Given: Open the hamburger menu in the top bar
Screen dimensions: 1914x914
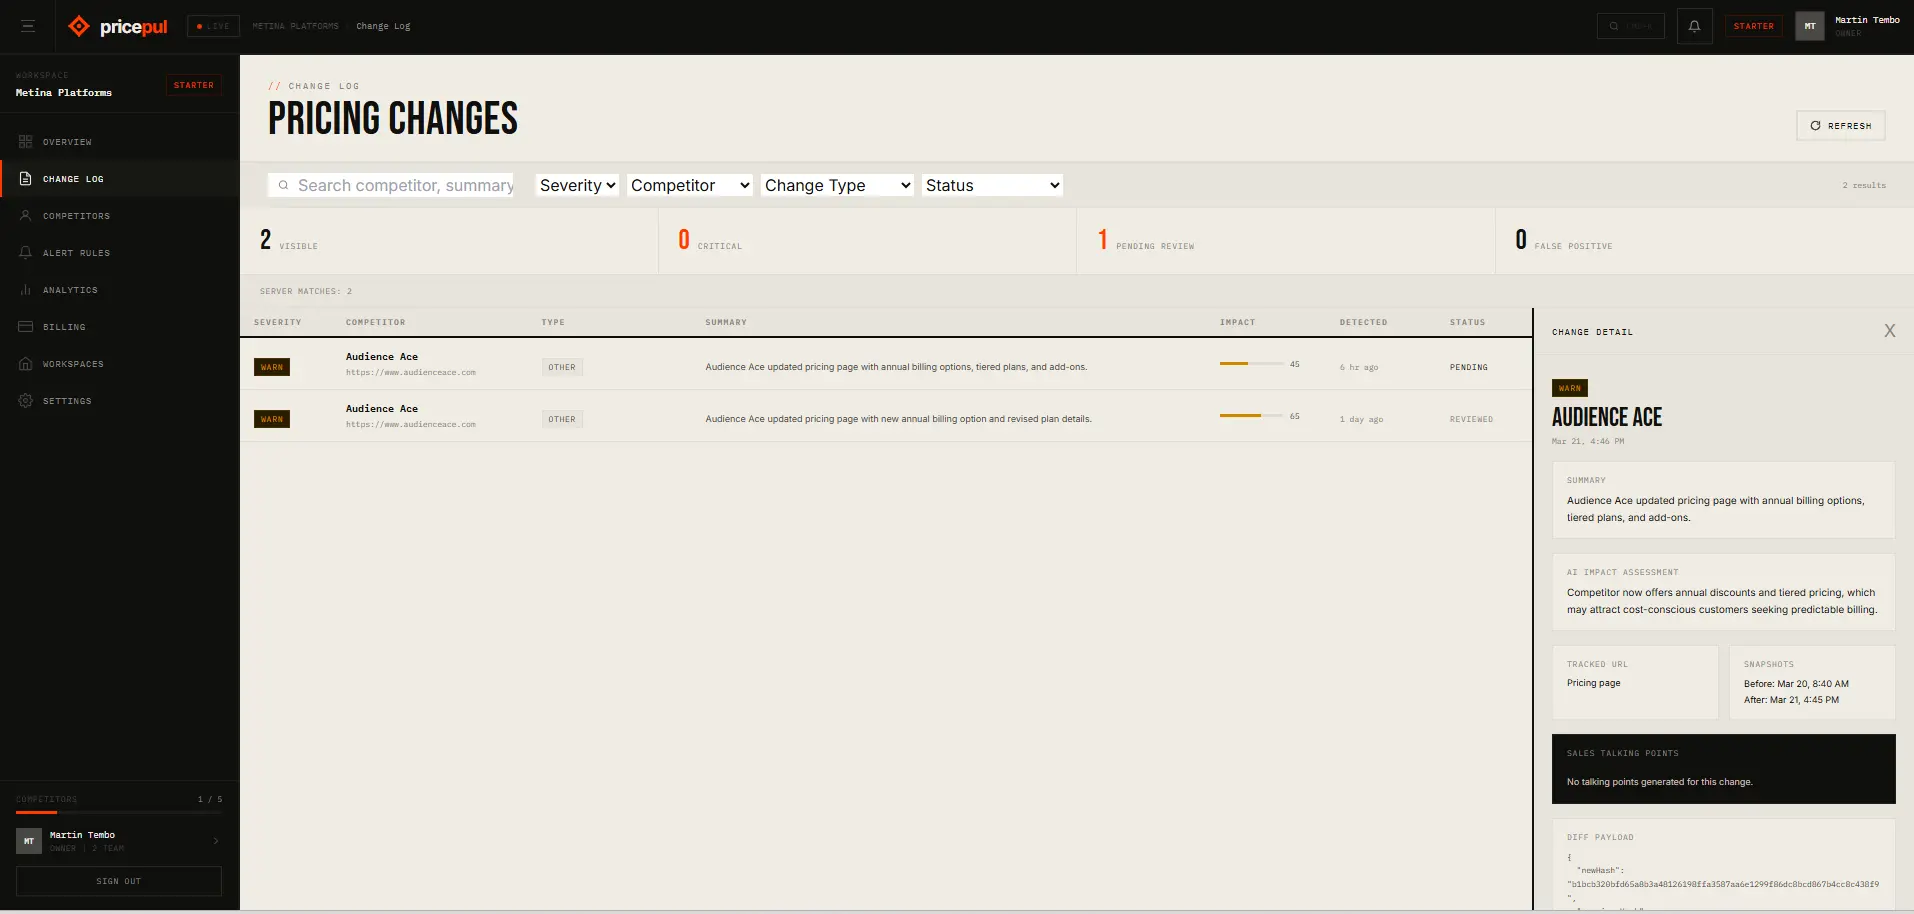Looking at the screenshot, I should [x=28, y=26].
